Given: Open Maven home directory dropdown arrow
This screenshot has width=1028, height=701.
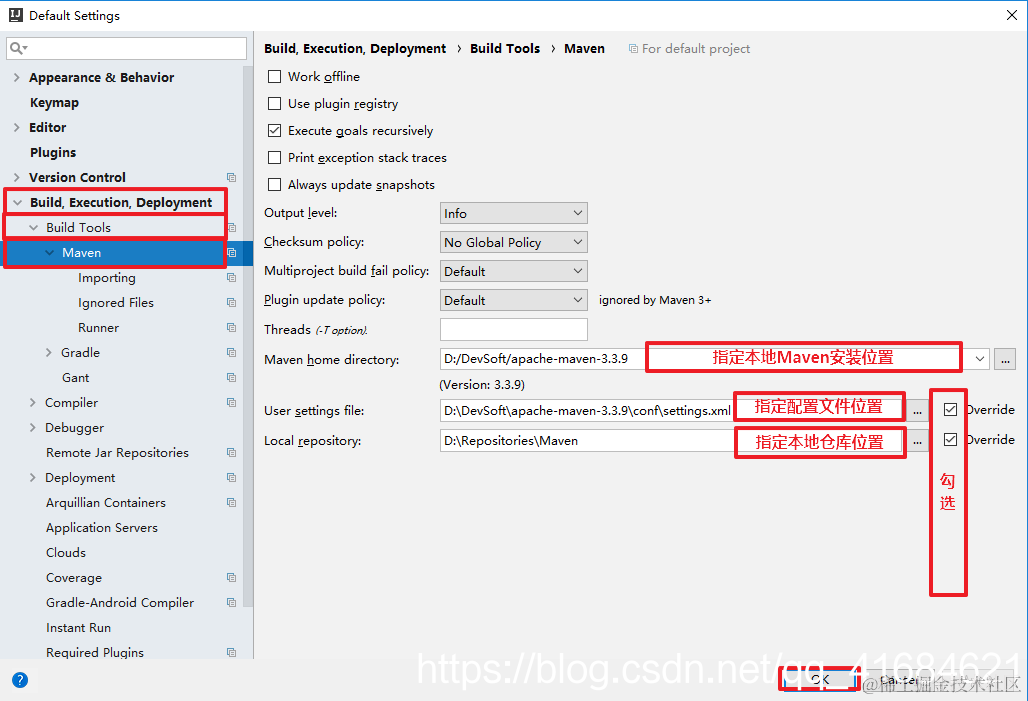Looking at the screenshot, I should pos(979,359).
